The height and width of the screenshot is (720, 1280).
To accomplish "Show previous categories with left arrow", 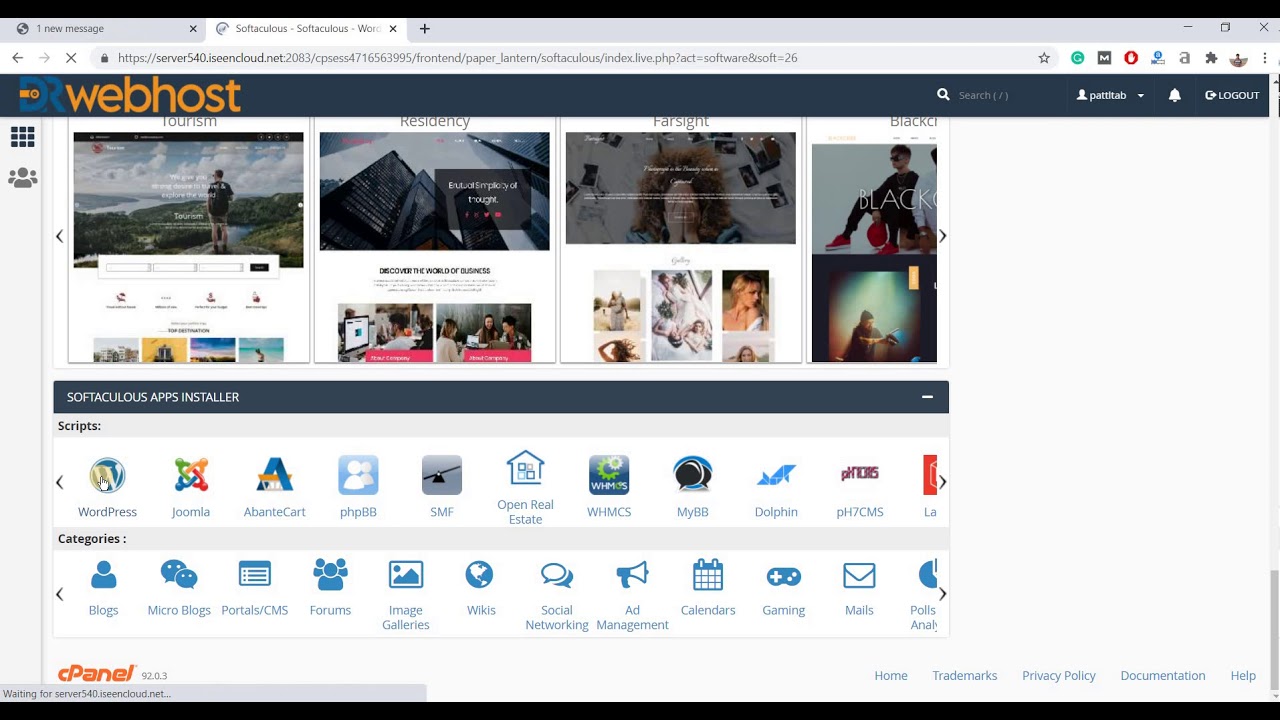I will [59, 594].
